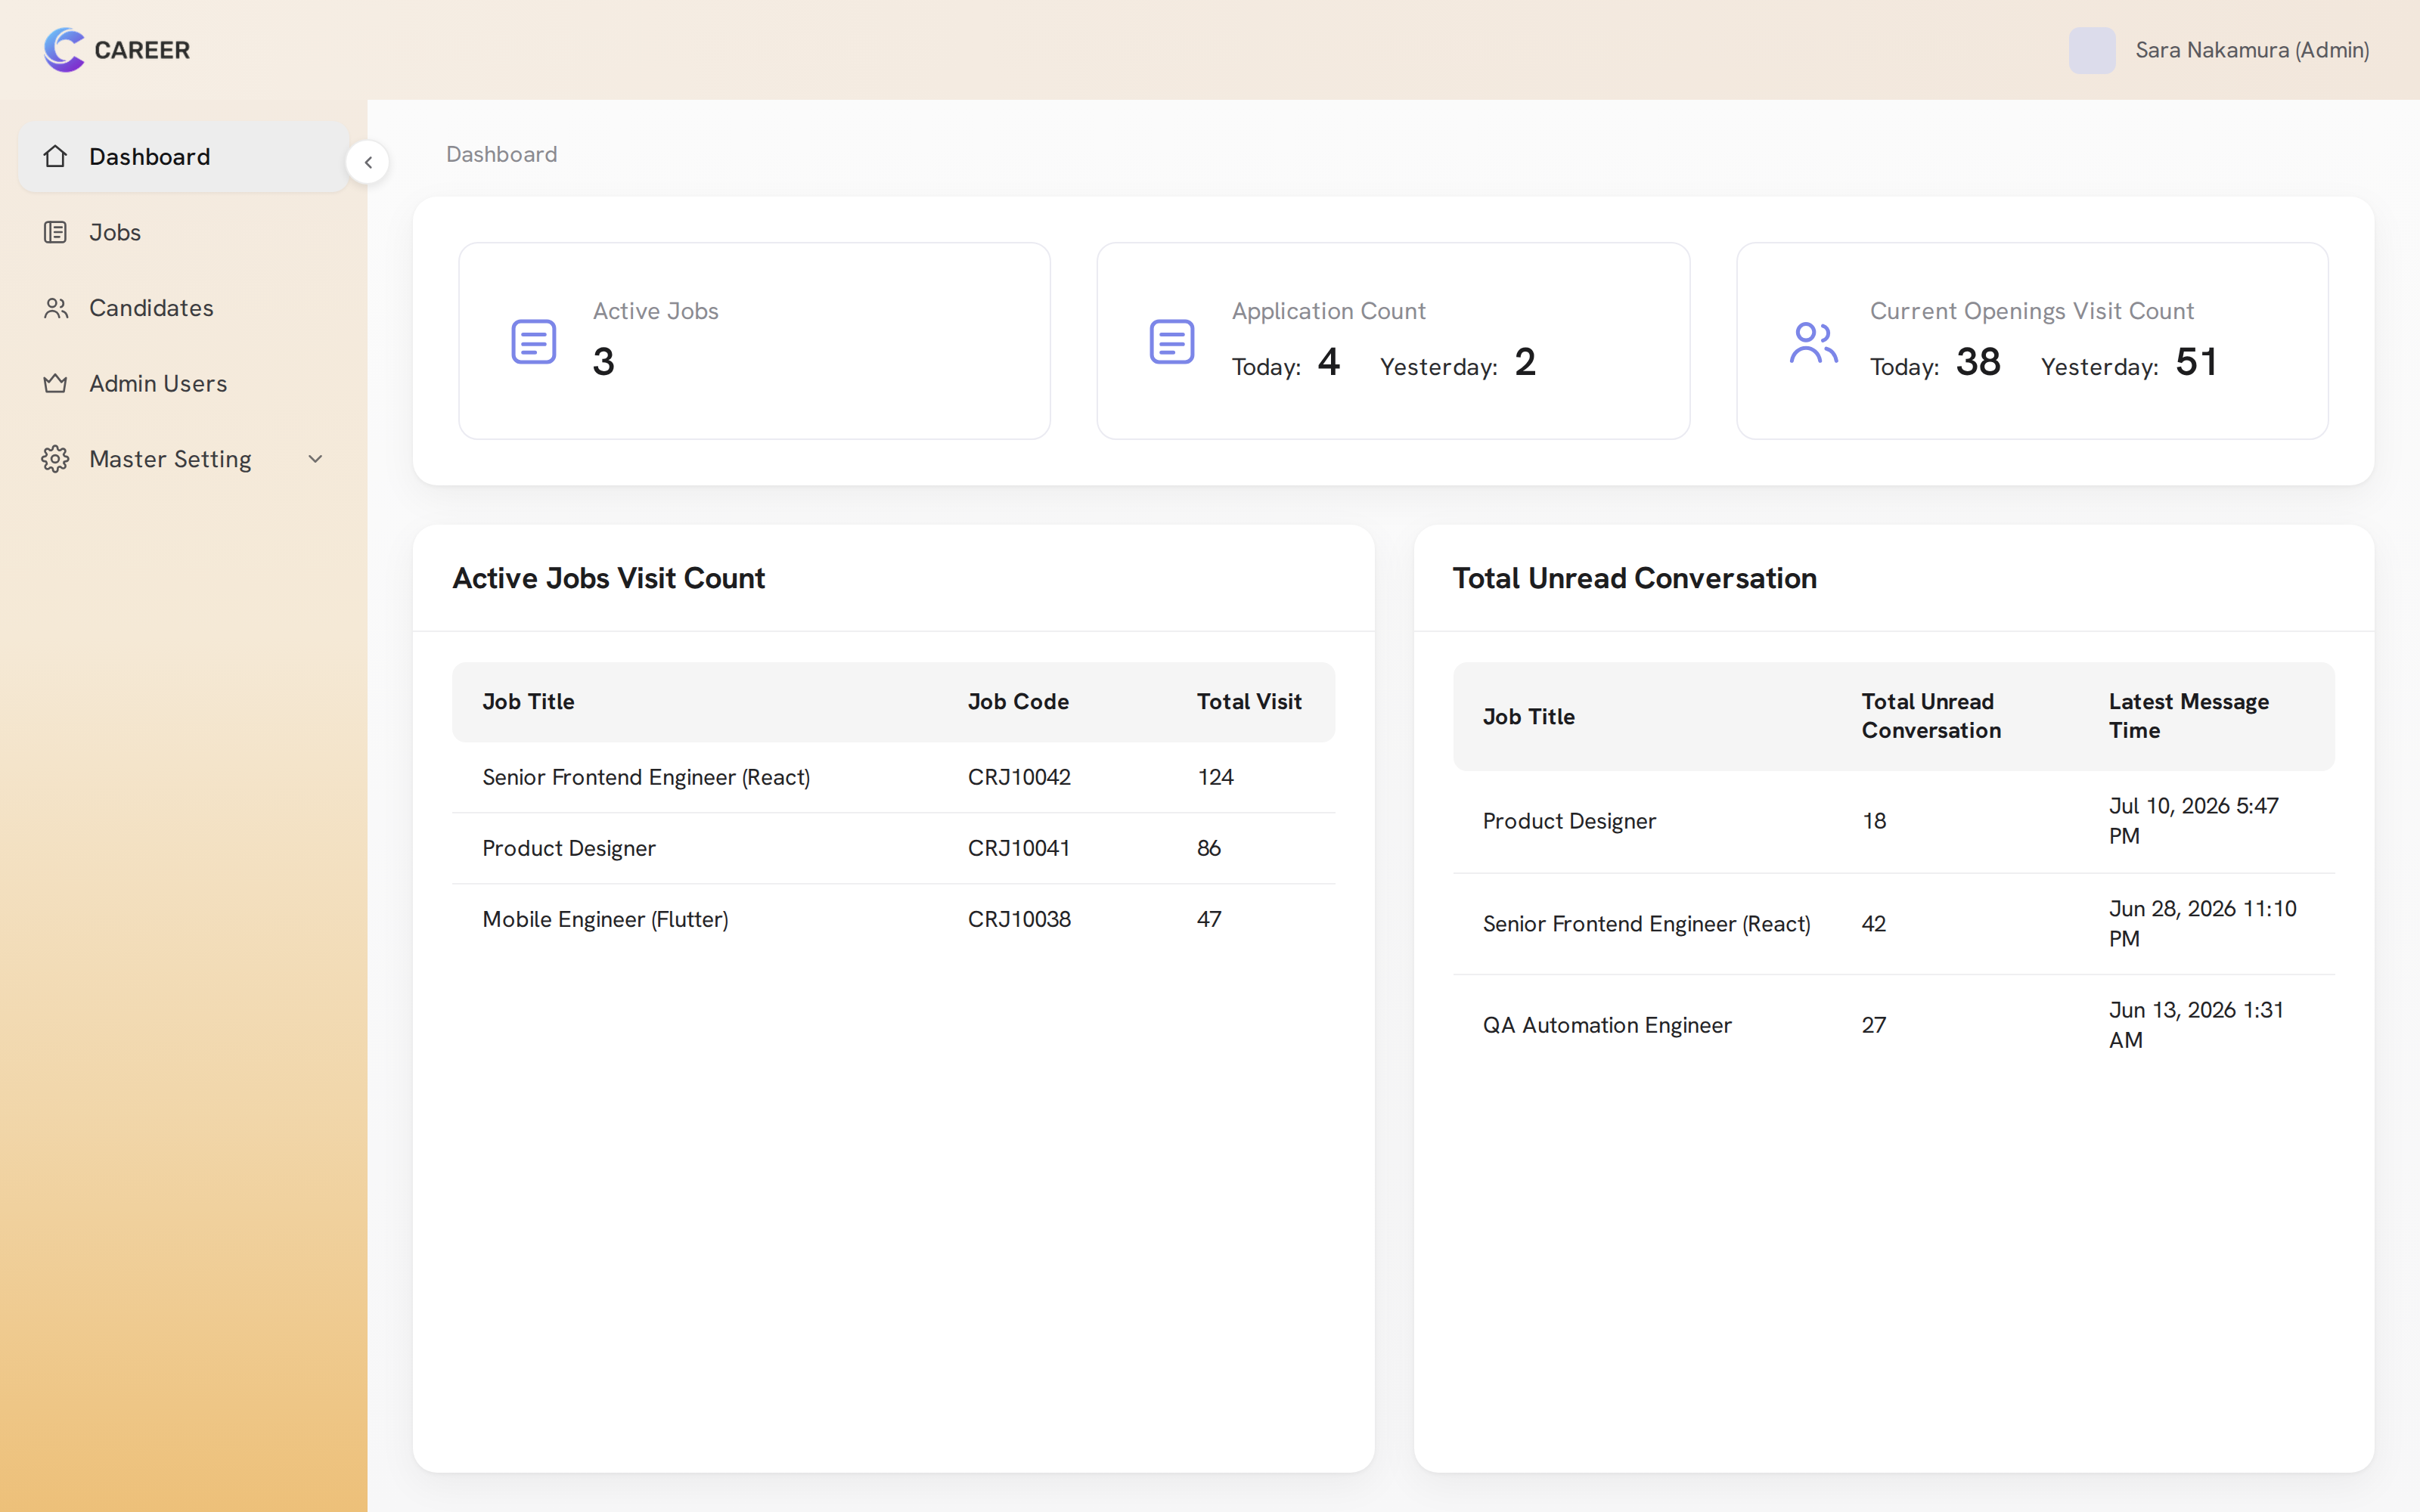Click the Jun 13, 2026 1:31 AM timestamp
The height and width of the screenshot is (1512, 2420).
click(x=2196, y=1025)
